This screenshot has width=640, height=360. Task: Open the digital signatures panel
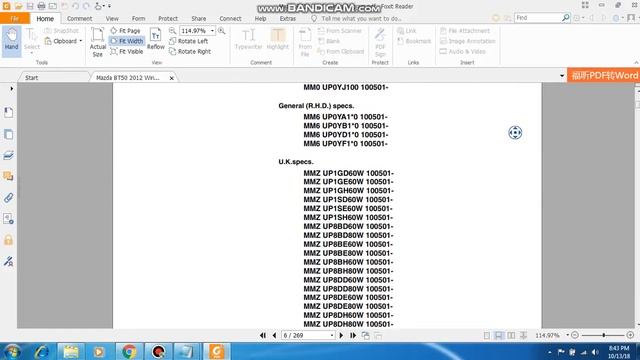pyautogui.click(x=8, y=261)
